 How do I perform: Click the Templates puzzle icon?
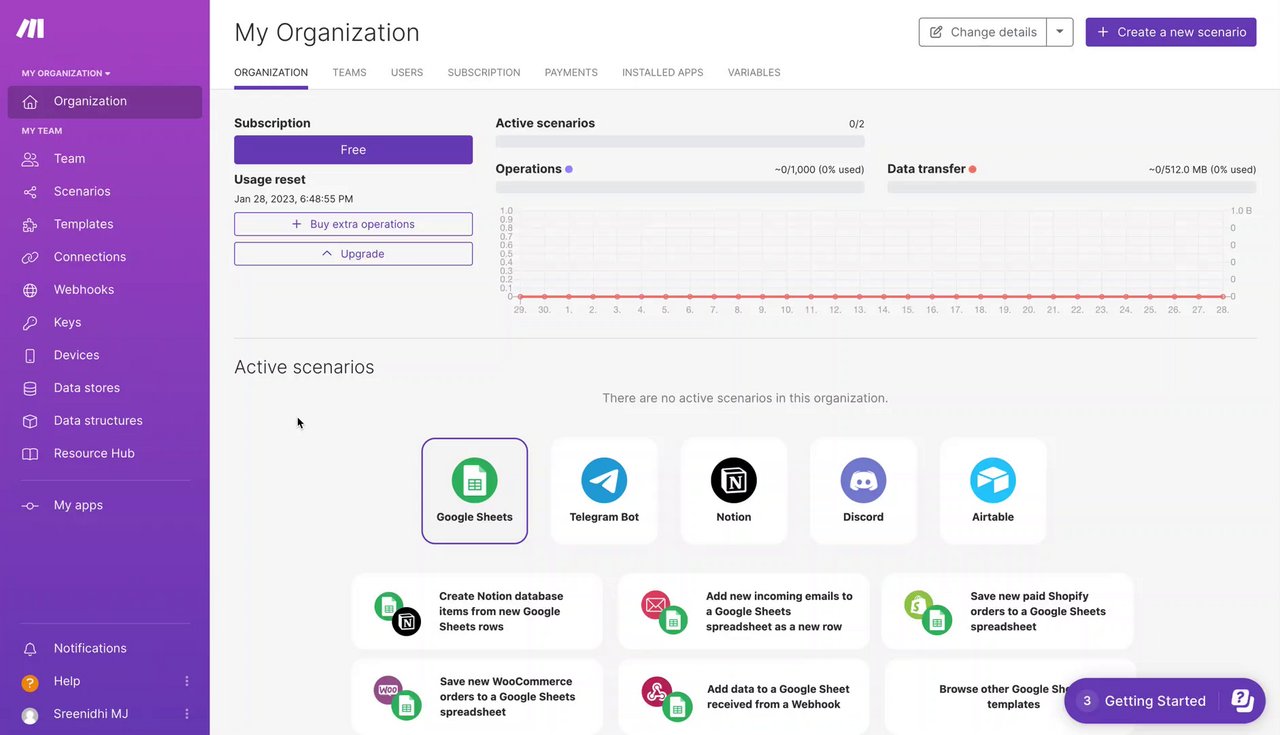pos(30,225)
